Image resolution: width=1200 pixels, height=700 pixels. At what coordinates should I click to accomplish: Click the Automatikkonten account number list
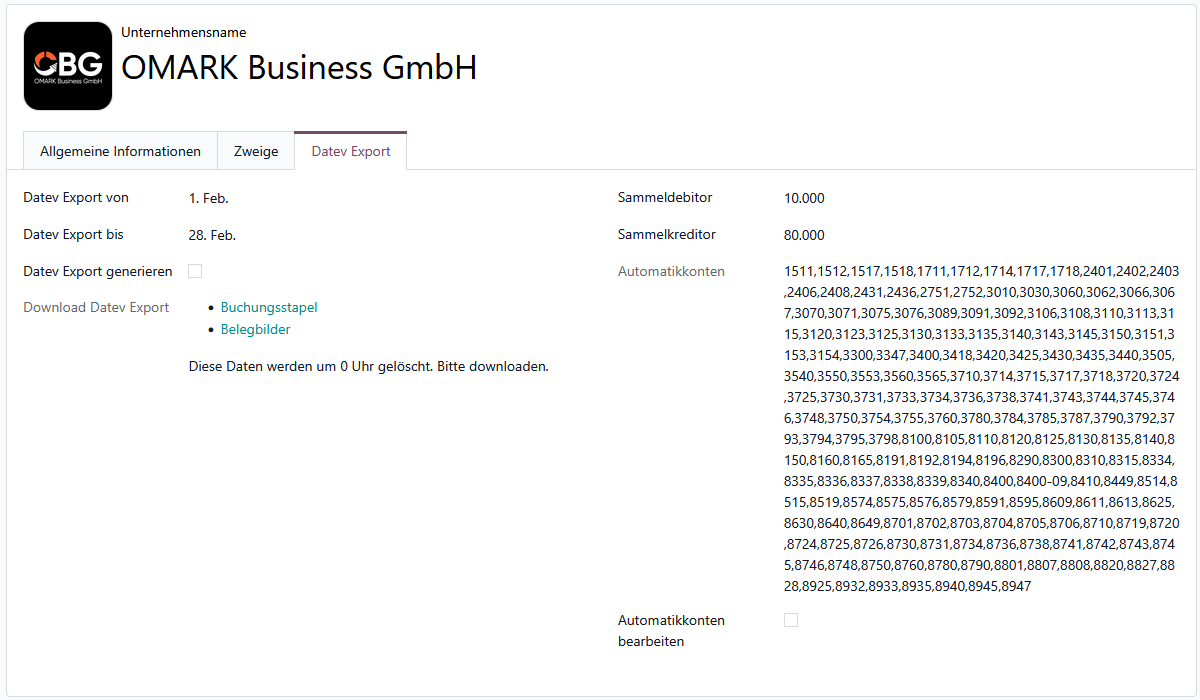pyautogui.click(x=982, y=428)
